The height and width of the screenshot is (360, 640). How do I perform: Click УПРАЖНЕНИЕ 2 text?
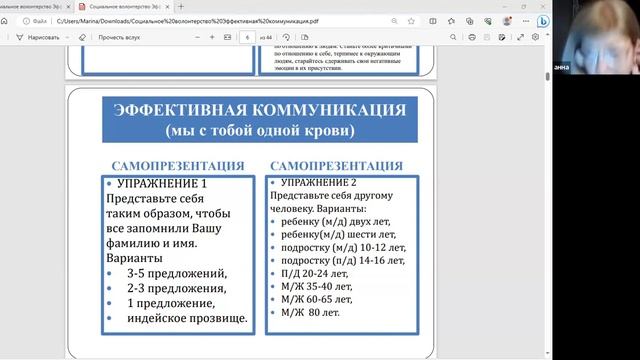[x=319, y=182]
